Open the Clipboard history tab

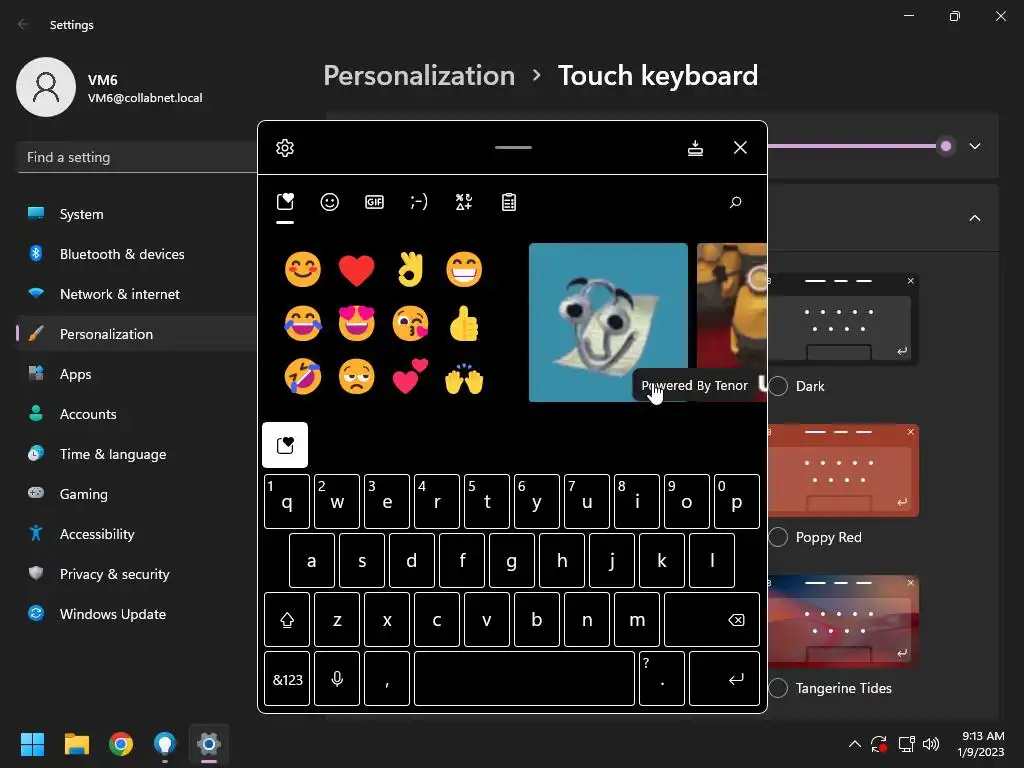point(509,202)
